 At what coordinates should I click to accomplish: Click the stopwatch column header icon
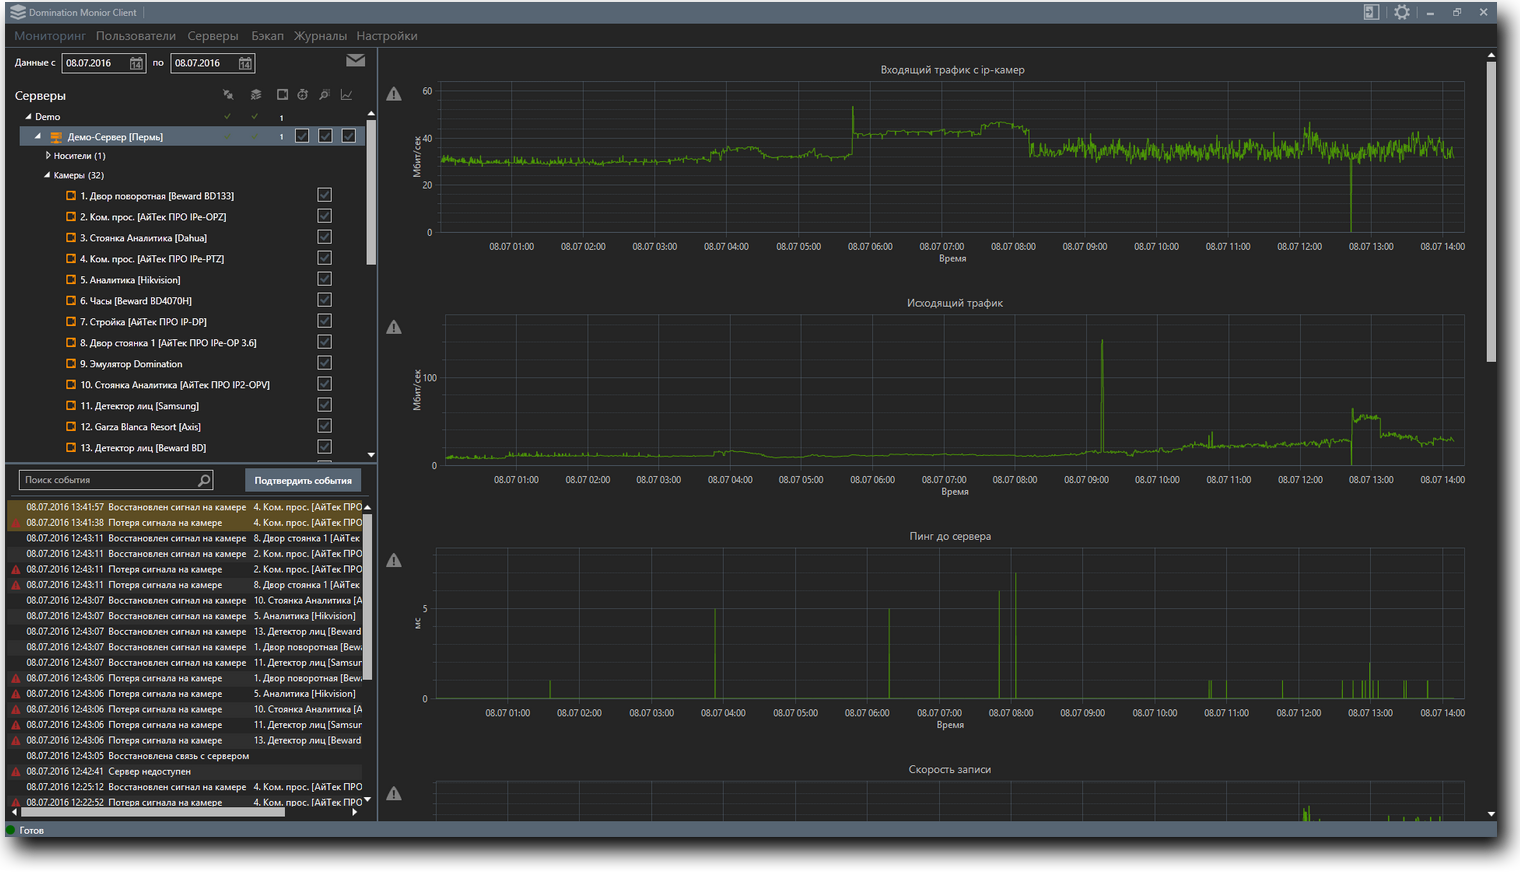click(302, 95)
